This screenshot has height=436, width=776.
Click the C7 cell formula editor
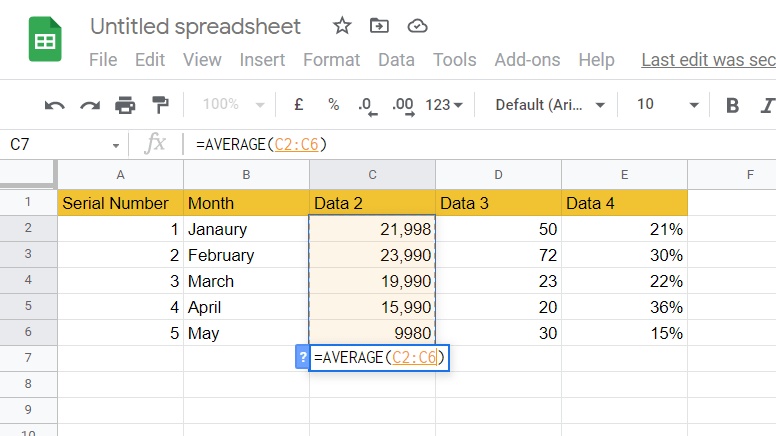point(379,357)
